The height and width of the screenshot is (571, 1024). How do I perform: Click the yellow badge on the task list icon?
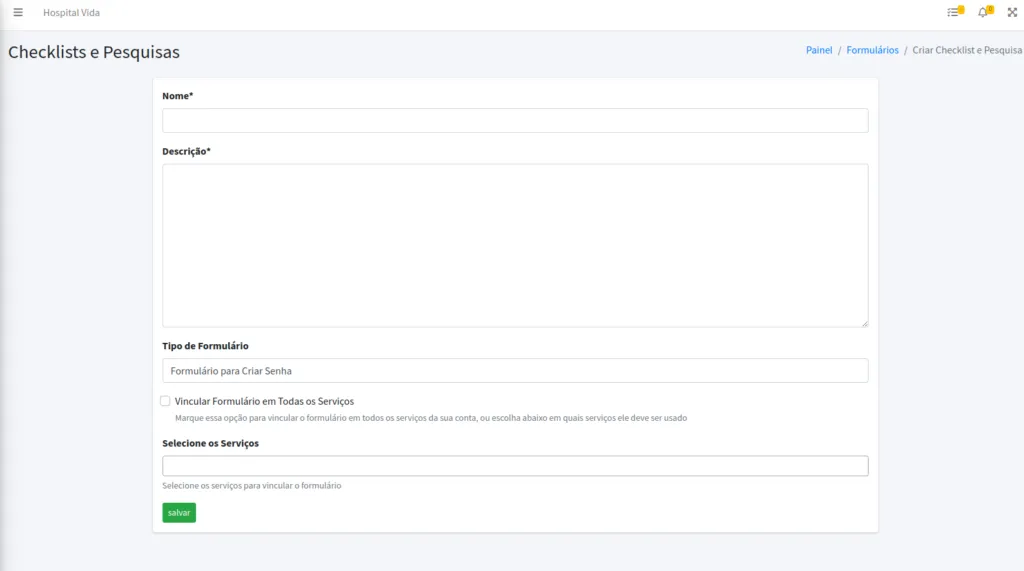coord(961,9)
